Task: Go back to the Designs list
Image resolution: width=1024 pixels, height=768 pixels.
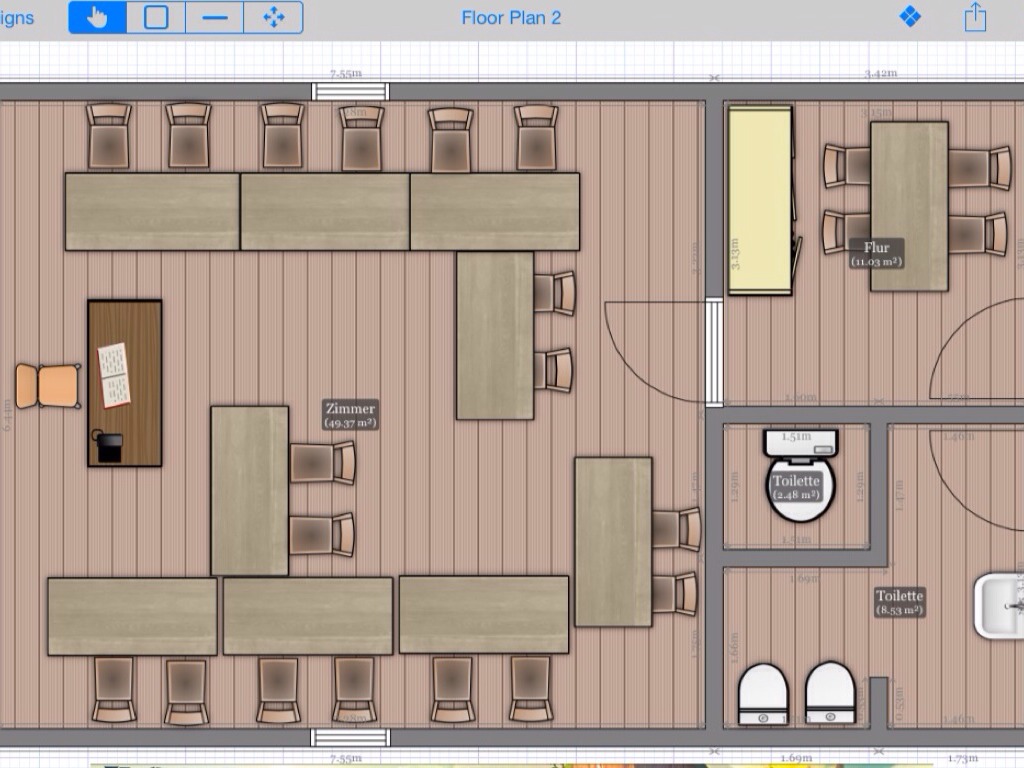Action: coord(17,18)
